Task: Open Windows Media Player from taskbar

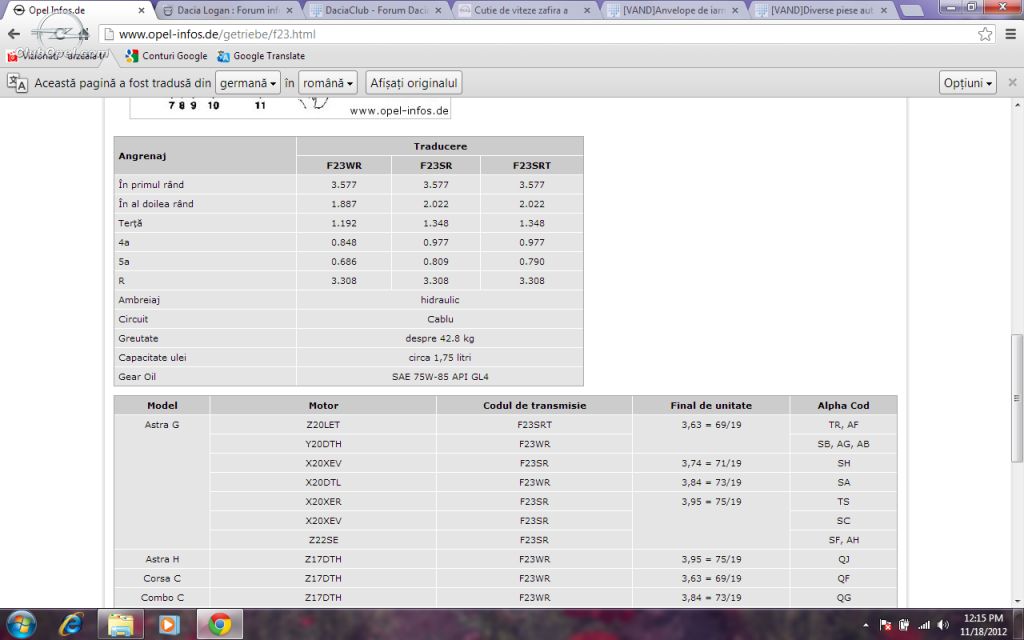Action: click(169, 624)
